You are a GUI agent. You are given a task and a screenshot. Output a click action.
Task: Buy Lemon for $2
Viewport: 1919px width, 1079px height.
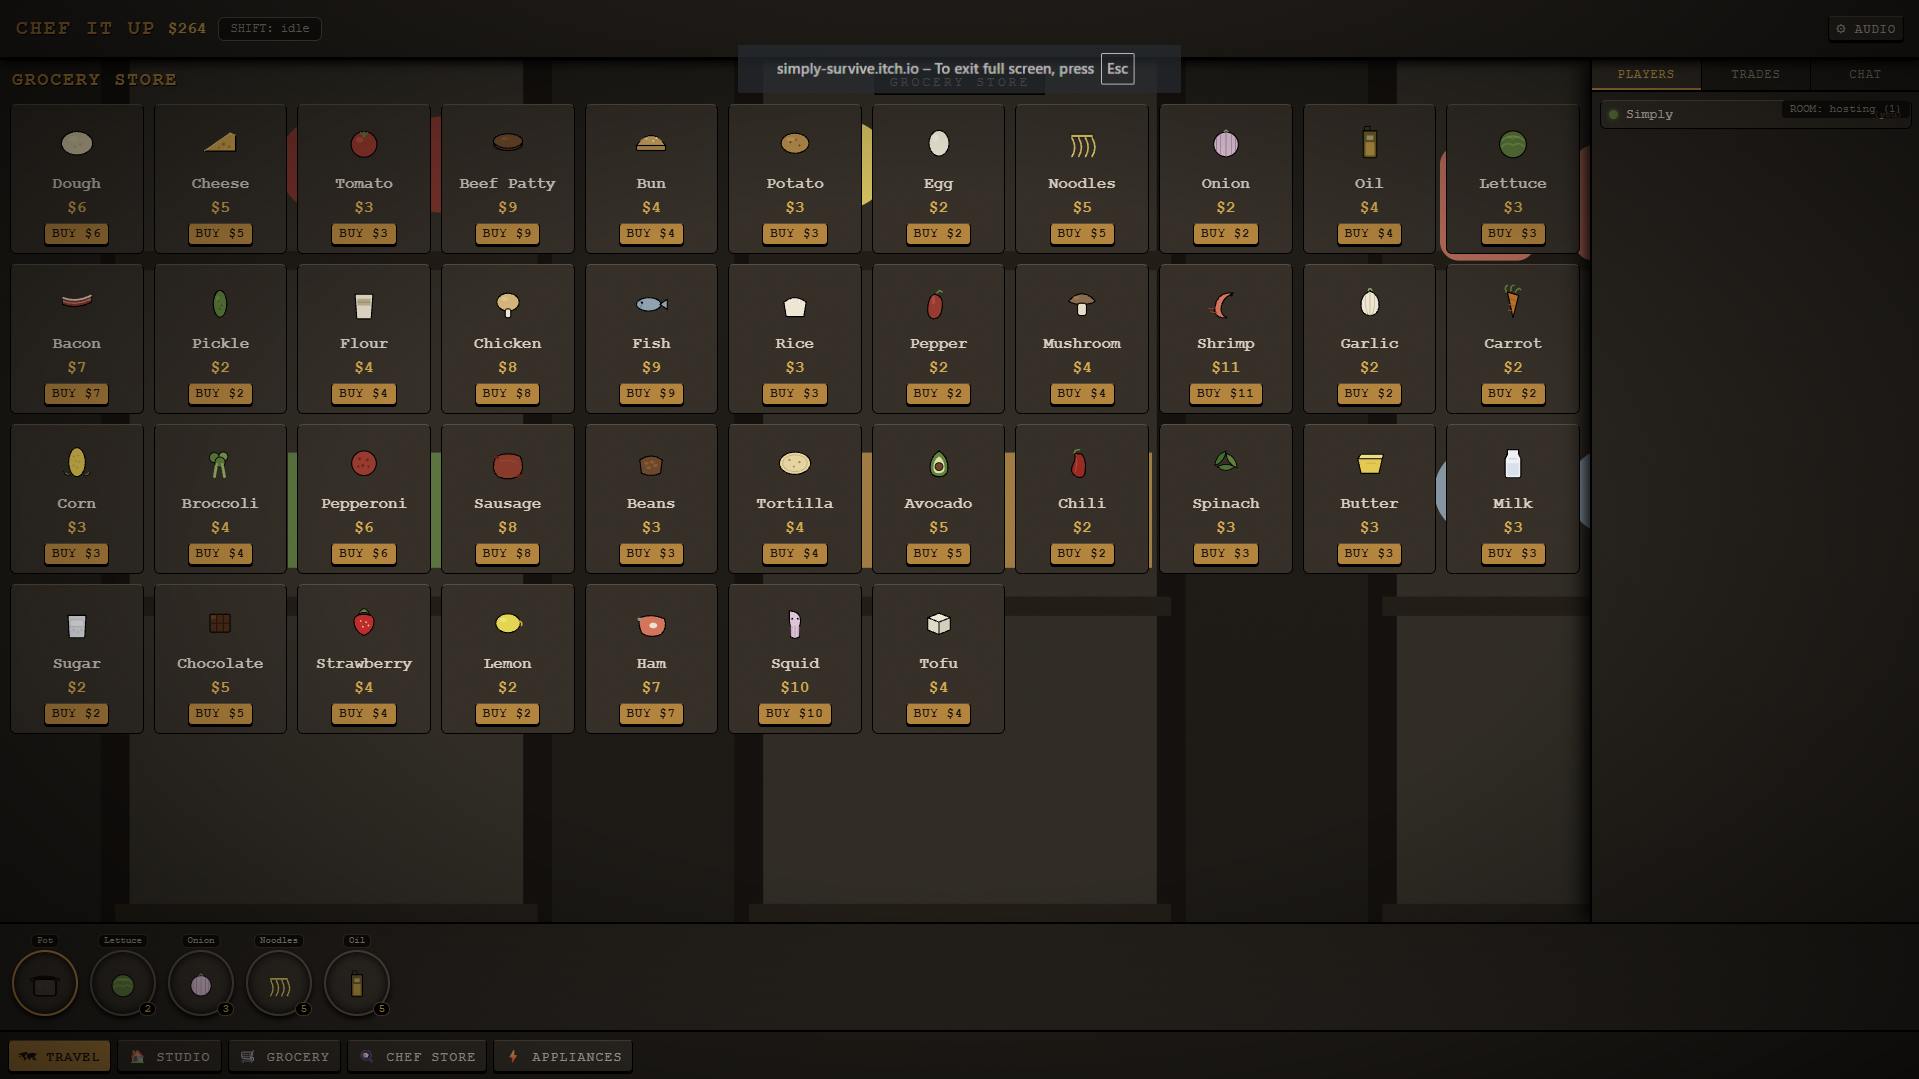click(508, 713)
